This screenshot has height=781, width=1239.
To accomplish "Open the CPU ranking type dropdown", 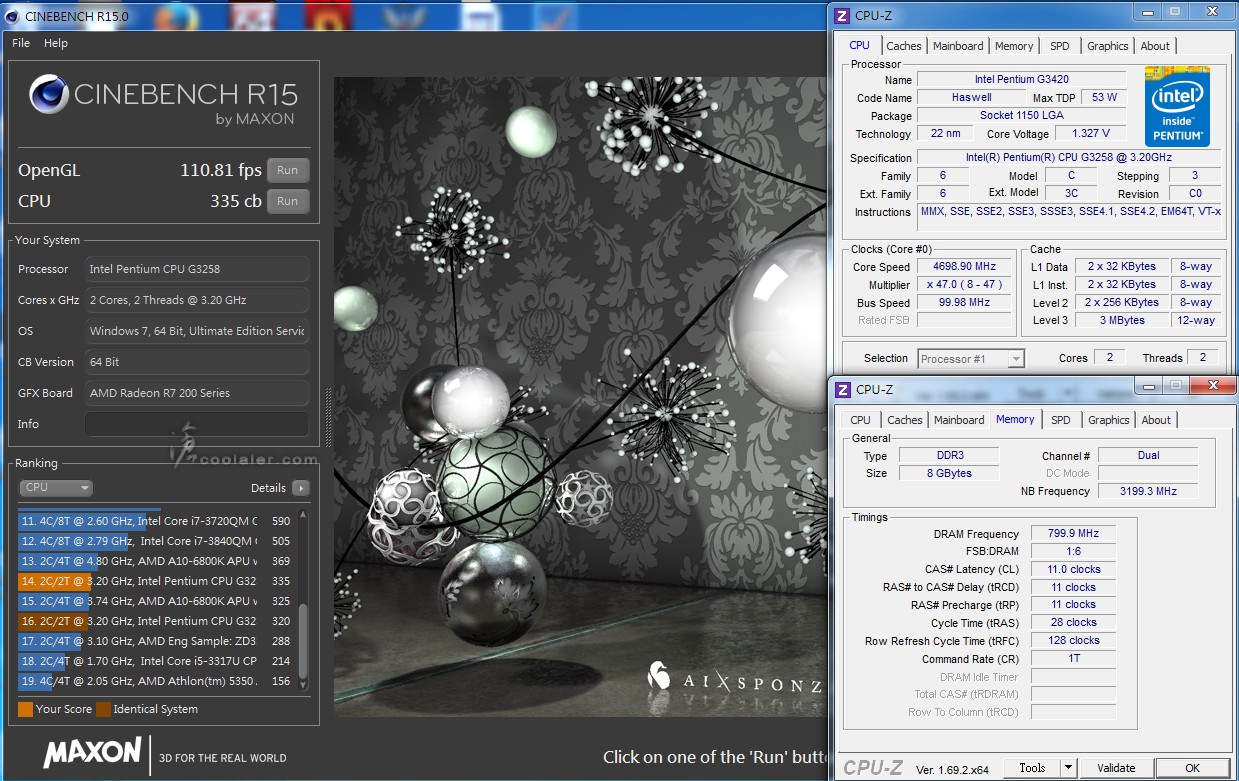I will pyautogui.click(x=56, y=488).
